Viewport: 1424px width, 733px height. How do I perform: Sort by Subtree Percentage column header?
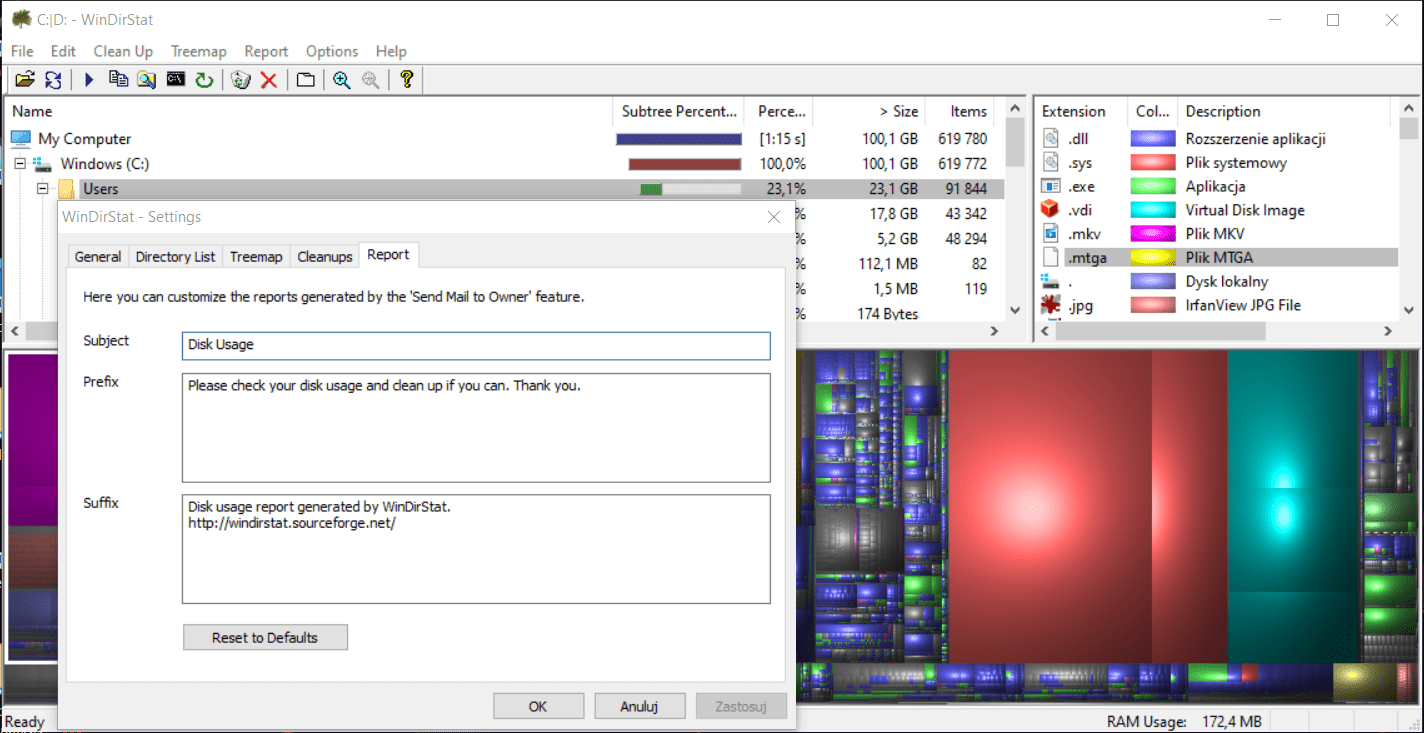coord(680,111)
